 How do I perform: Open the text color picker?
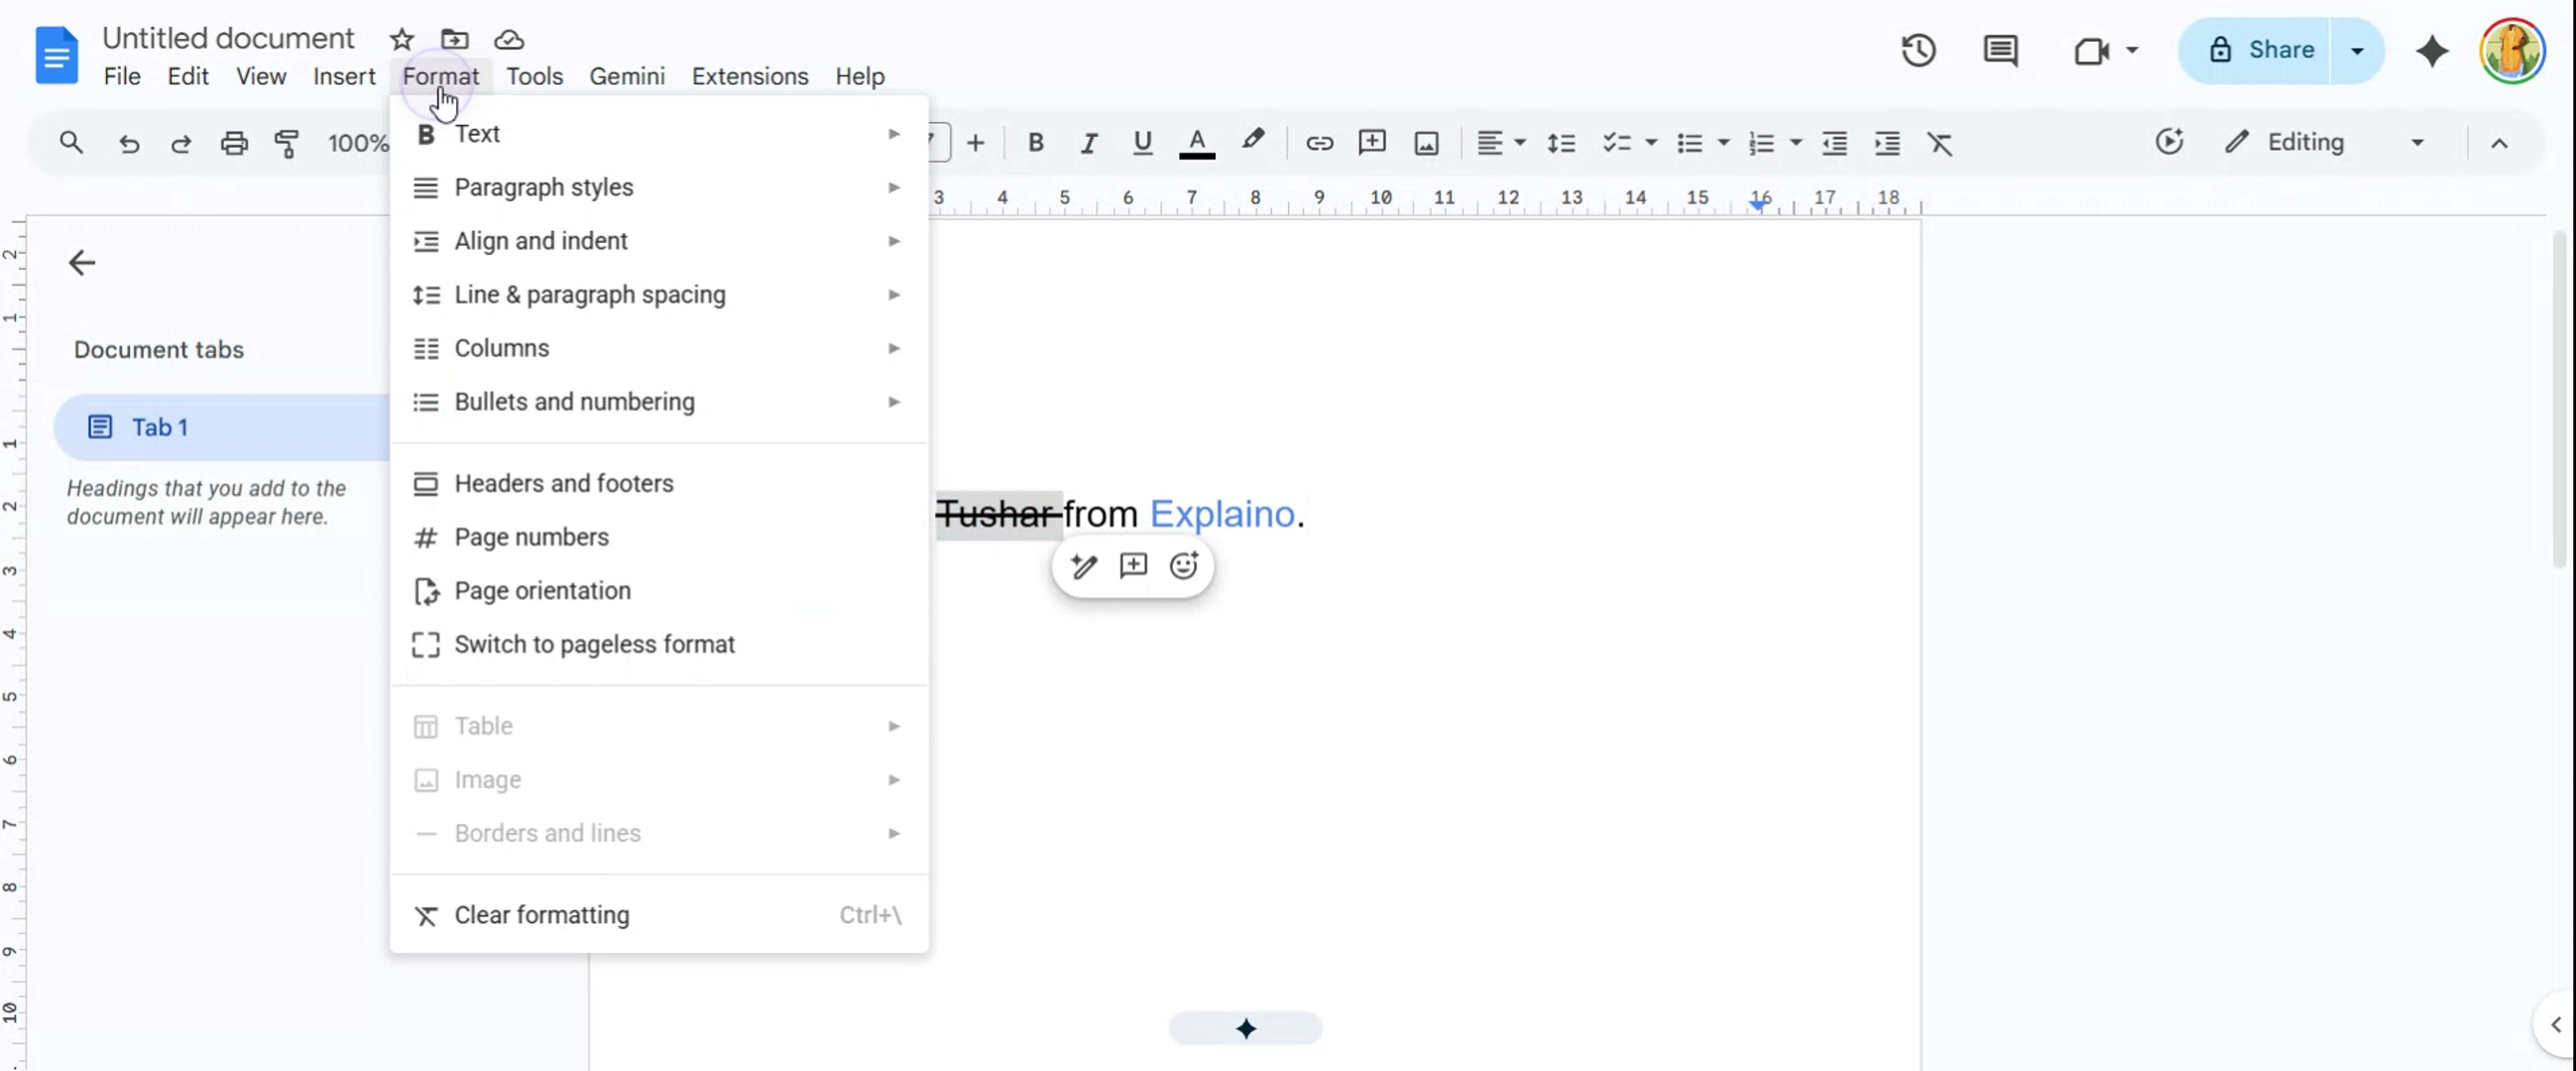pyautogui.click(x=1197, y=143)
